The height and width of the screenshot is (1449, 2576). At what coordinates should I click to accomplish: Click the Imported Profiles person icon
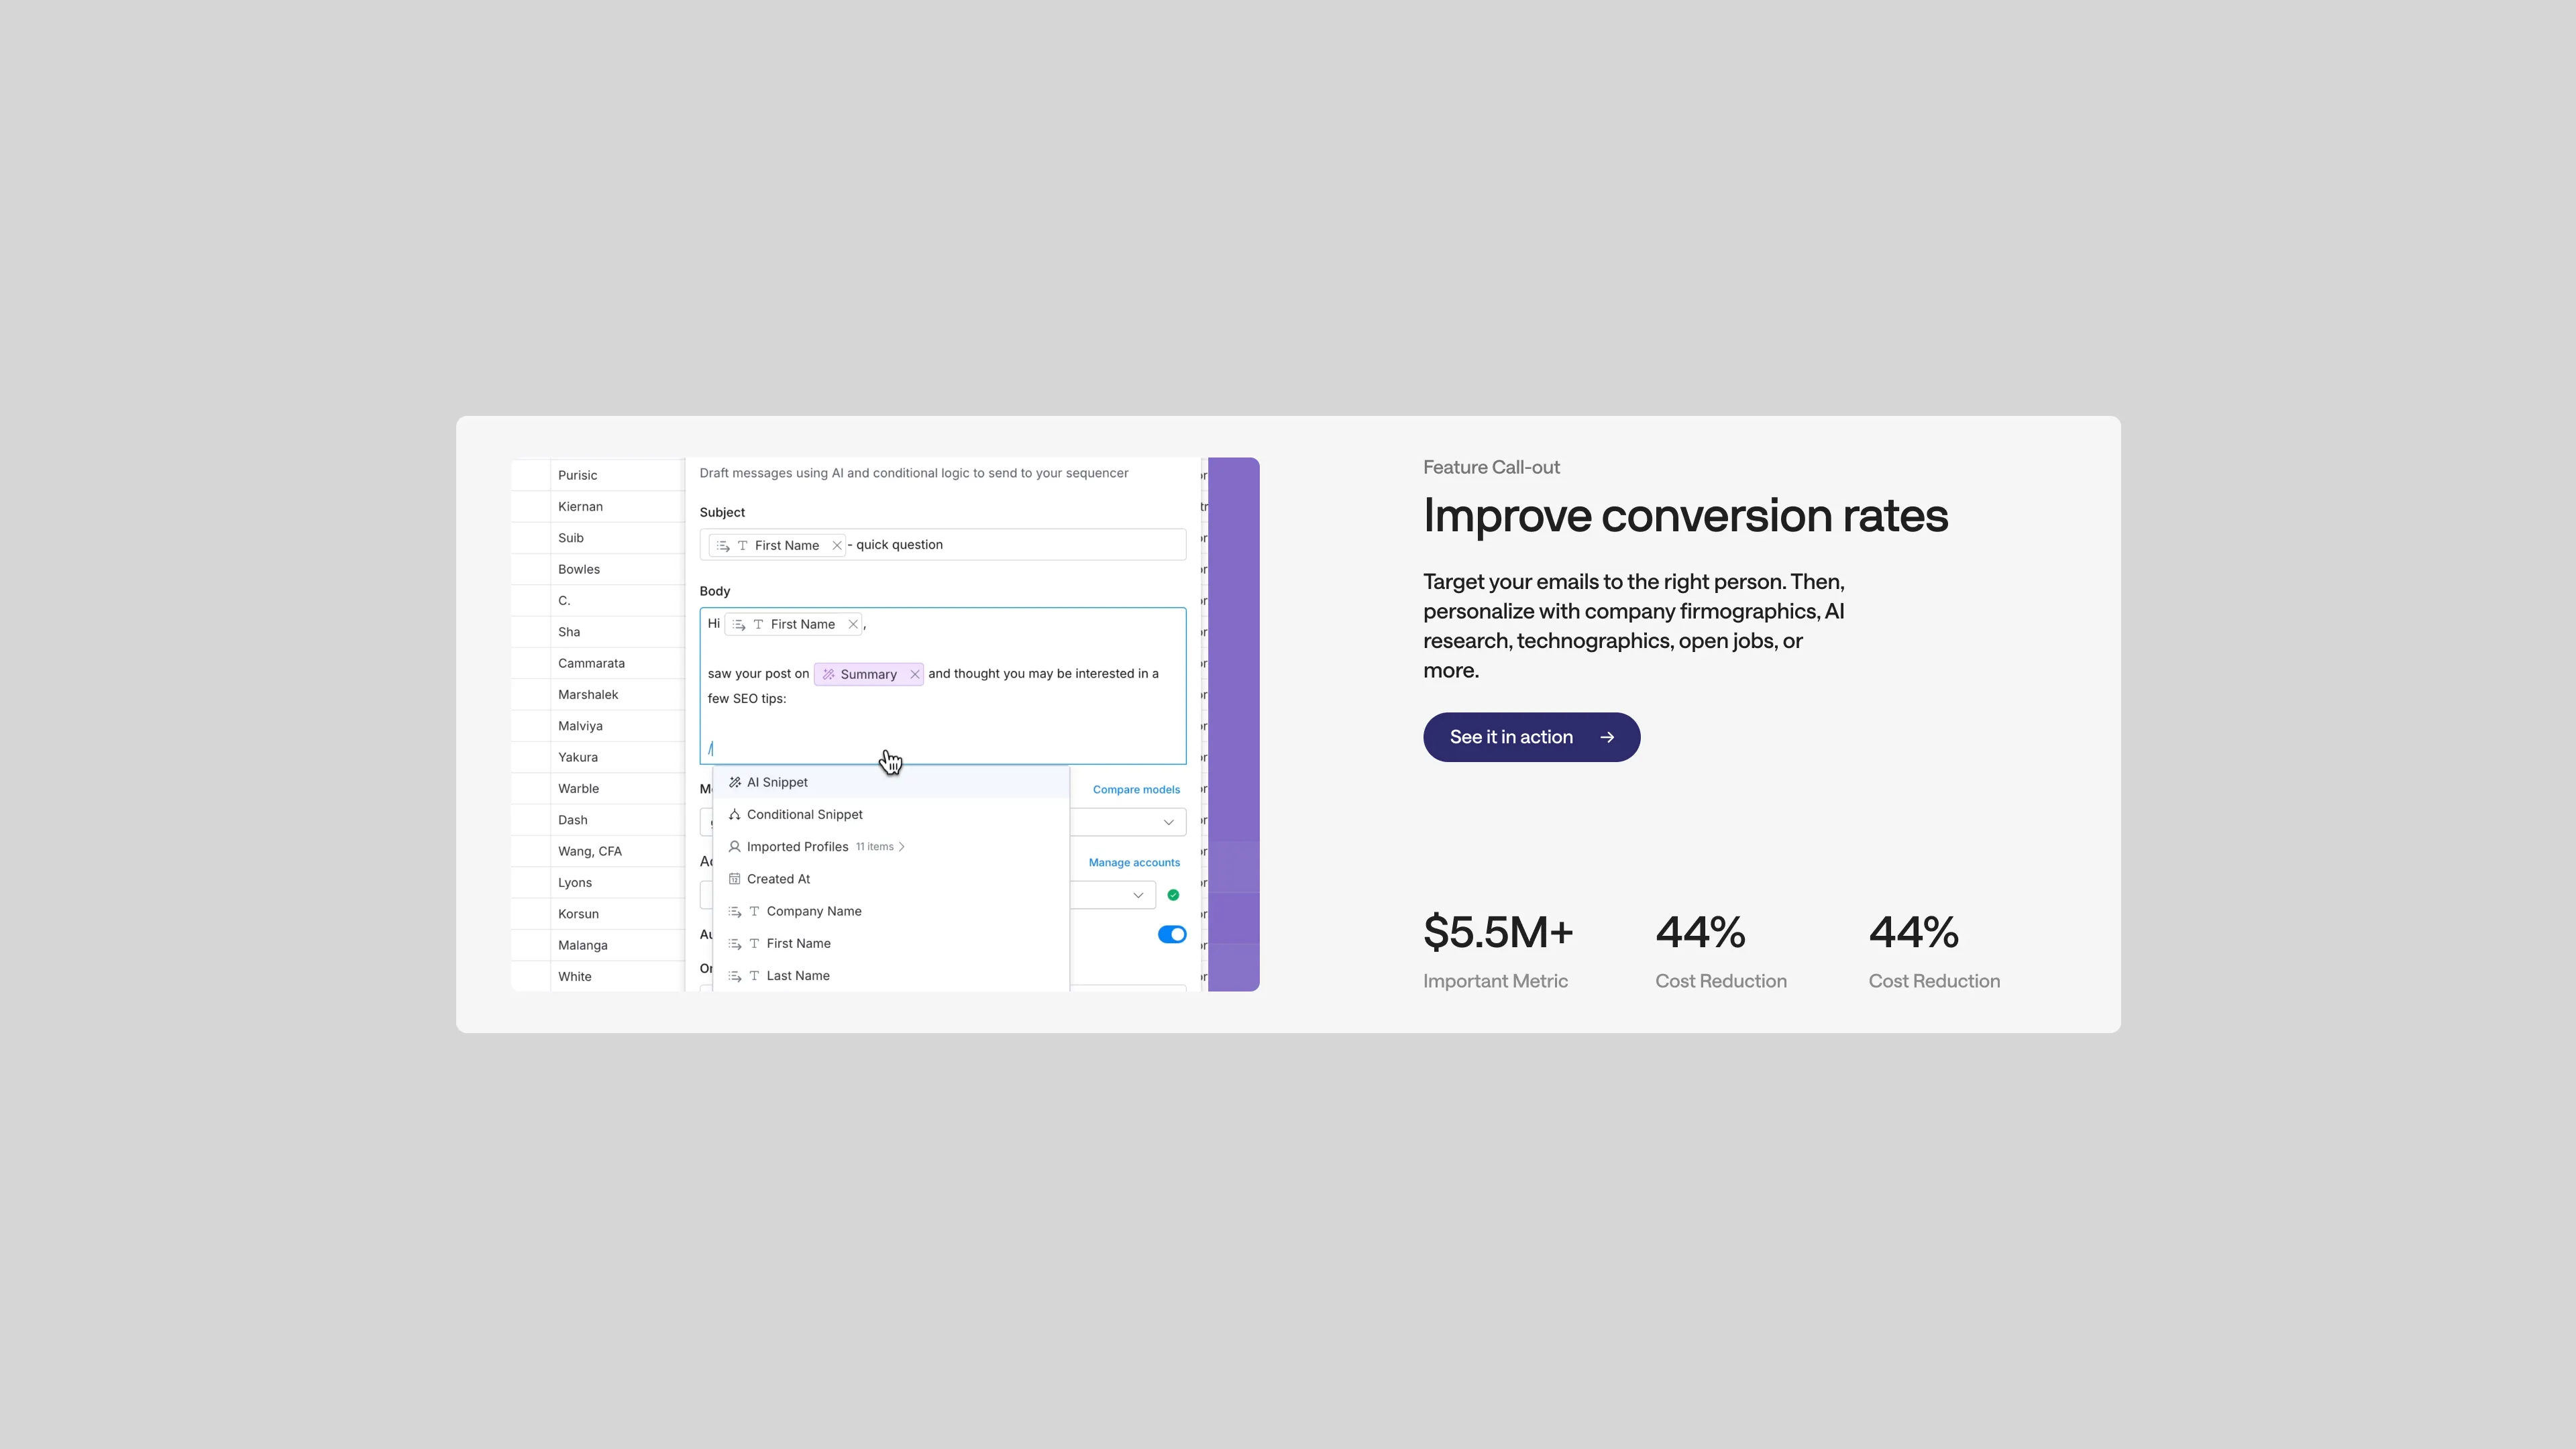tap(735, 846)
